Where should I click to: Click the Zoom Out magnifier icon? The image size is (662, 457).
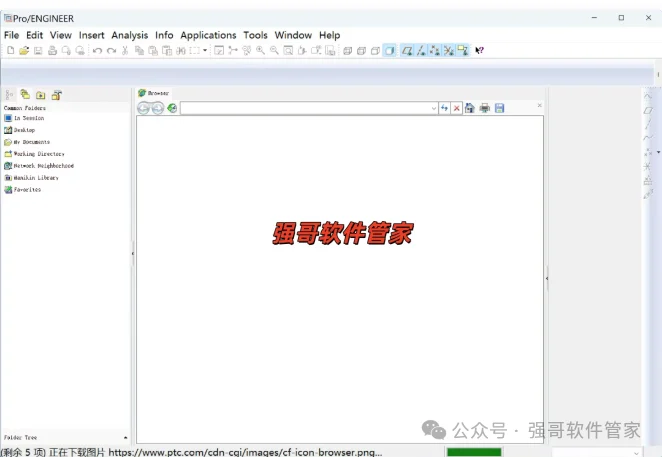(274, 51)
